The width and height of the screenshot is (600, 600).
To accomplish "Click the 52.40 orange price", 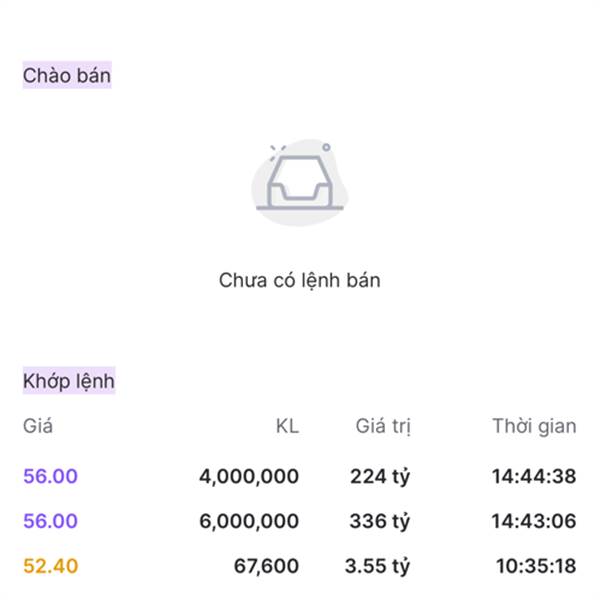I will point(50,566).
